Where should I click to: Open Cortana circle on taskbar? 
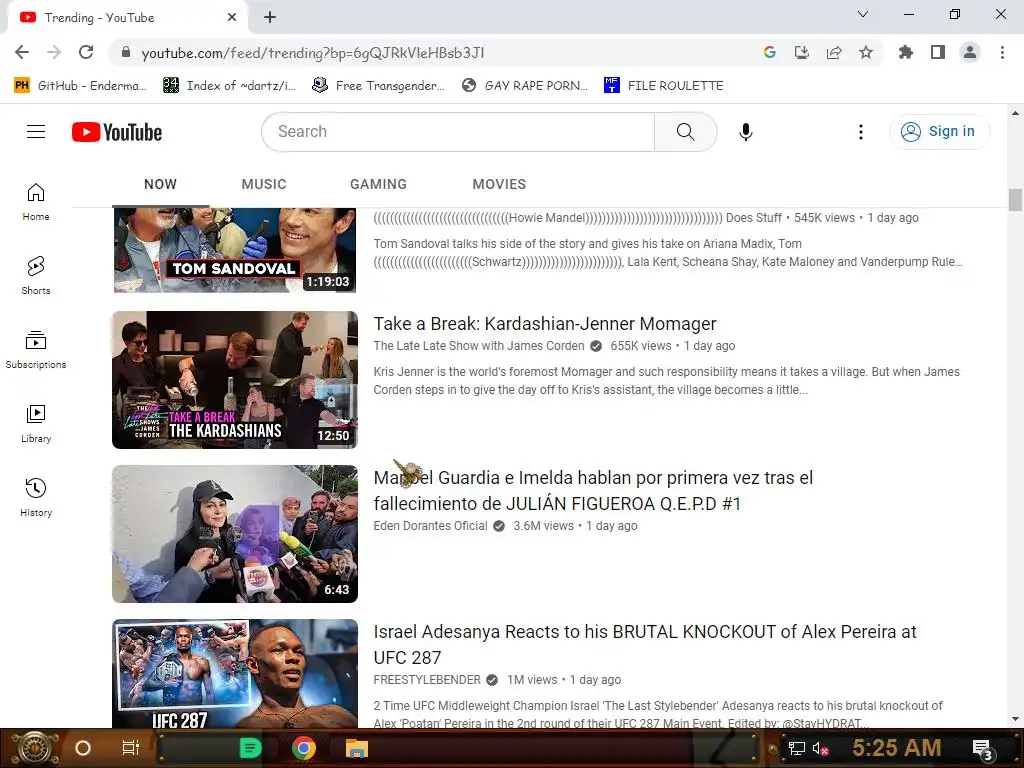(83, 748)
